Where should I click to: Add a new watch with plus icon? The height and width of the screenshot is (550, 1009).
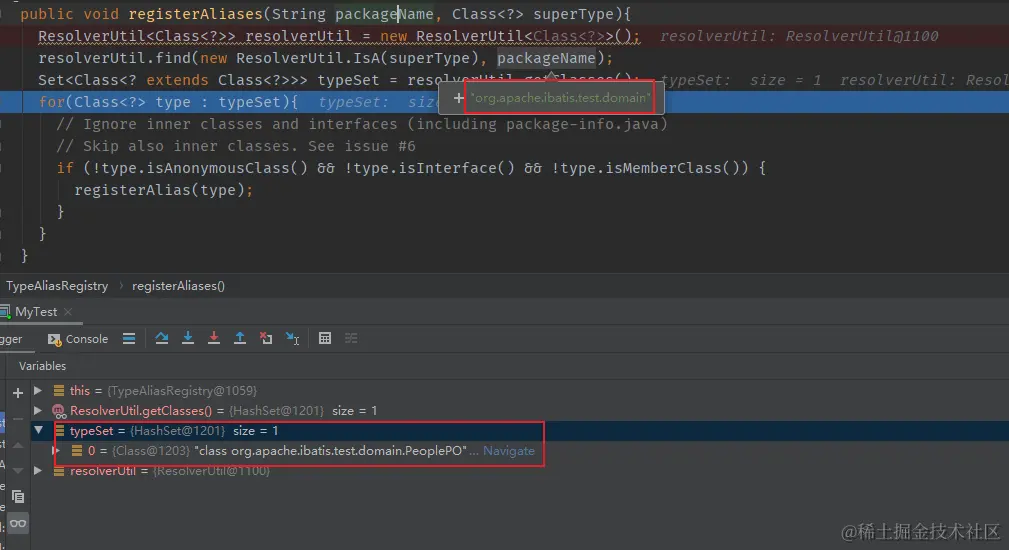pos(17,392)
